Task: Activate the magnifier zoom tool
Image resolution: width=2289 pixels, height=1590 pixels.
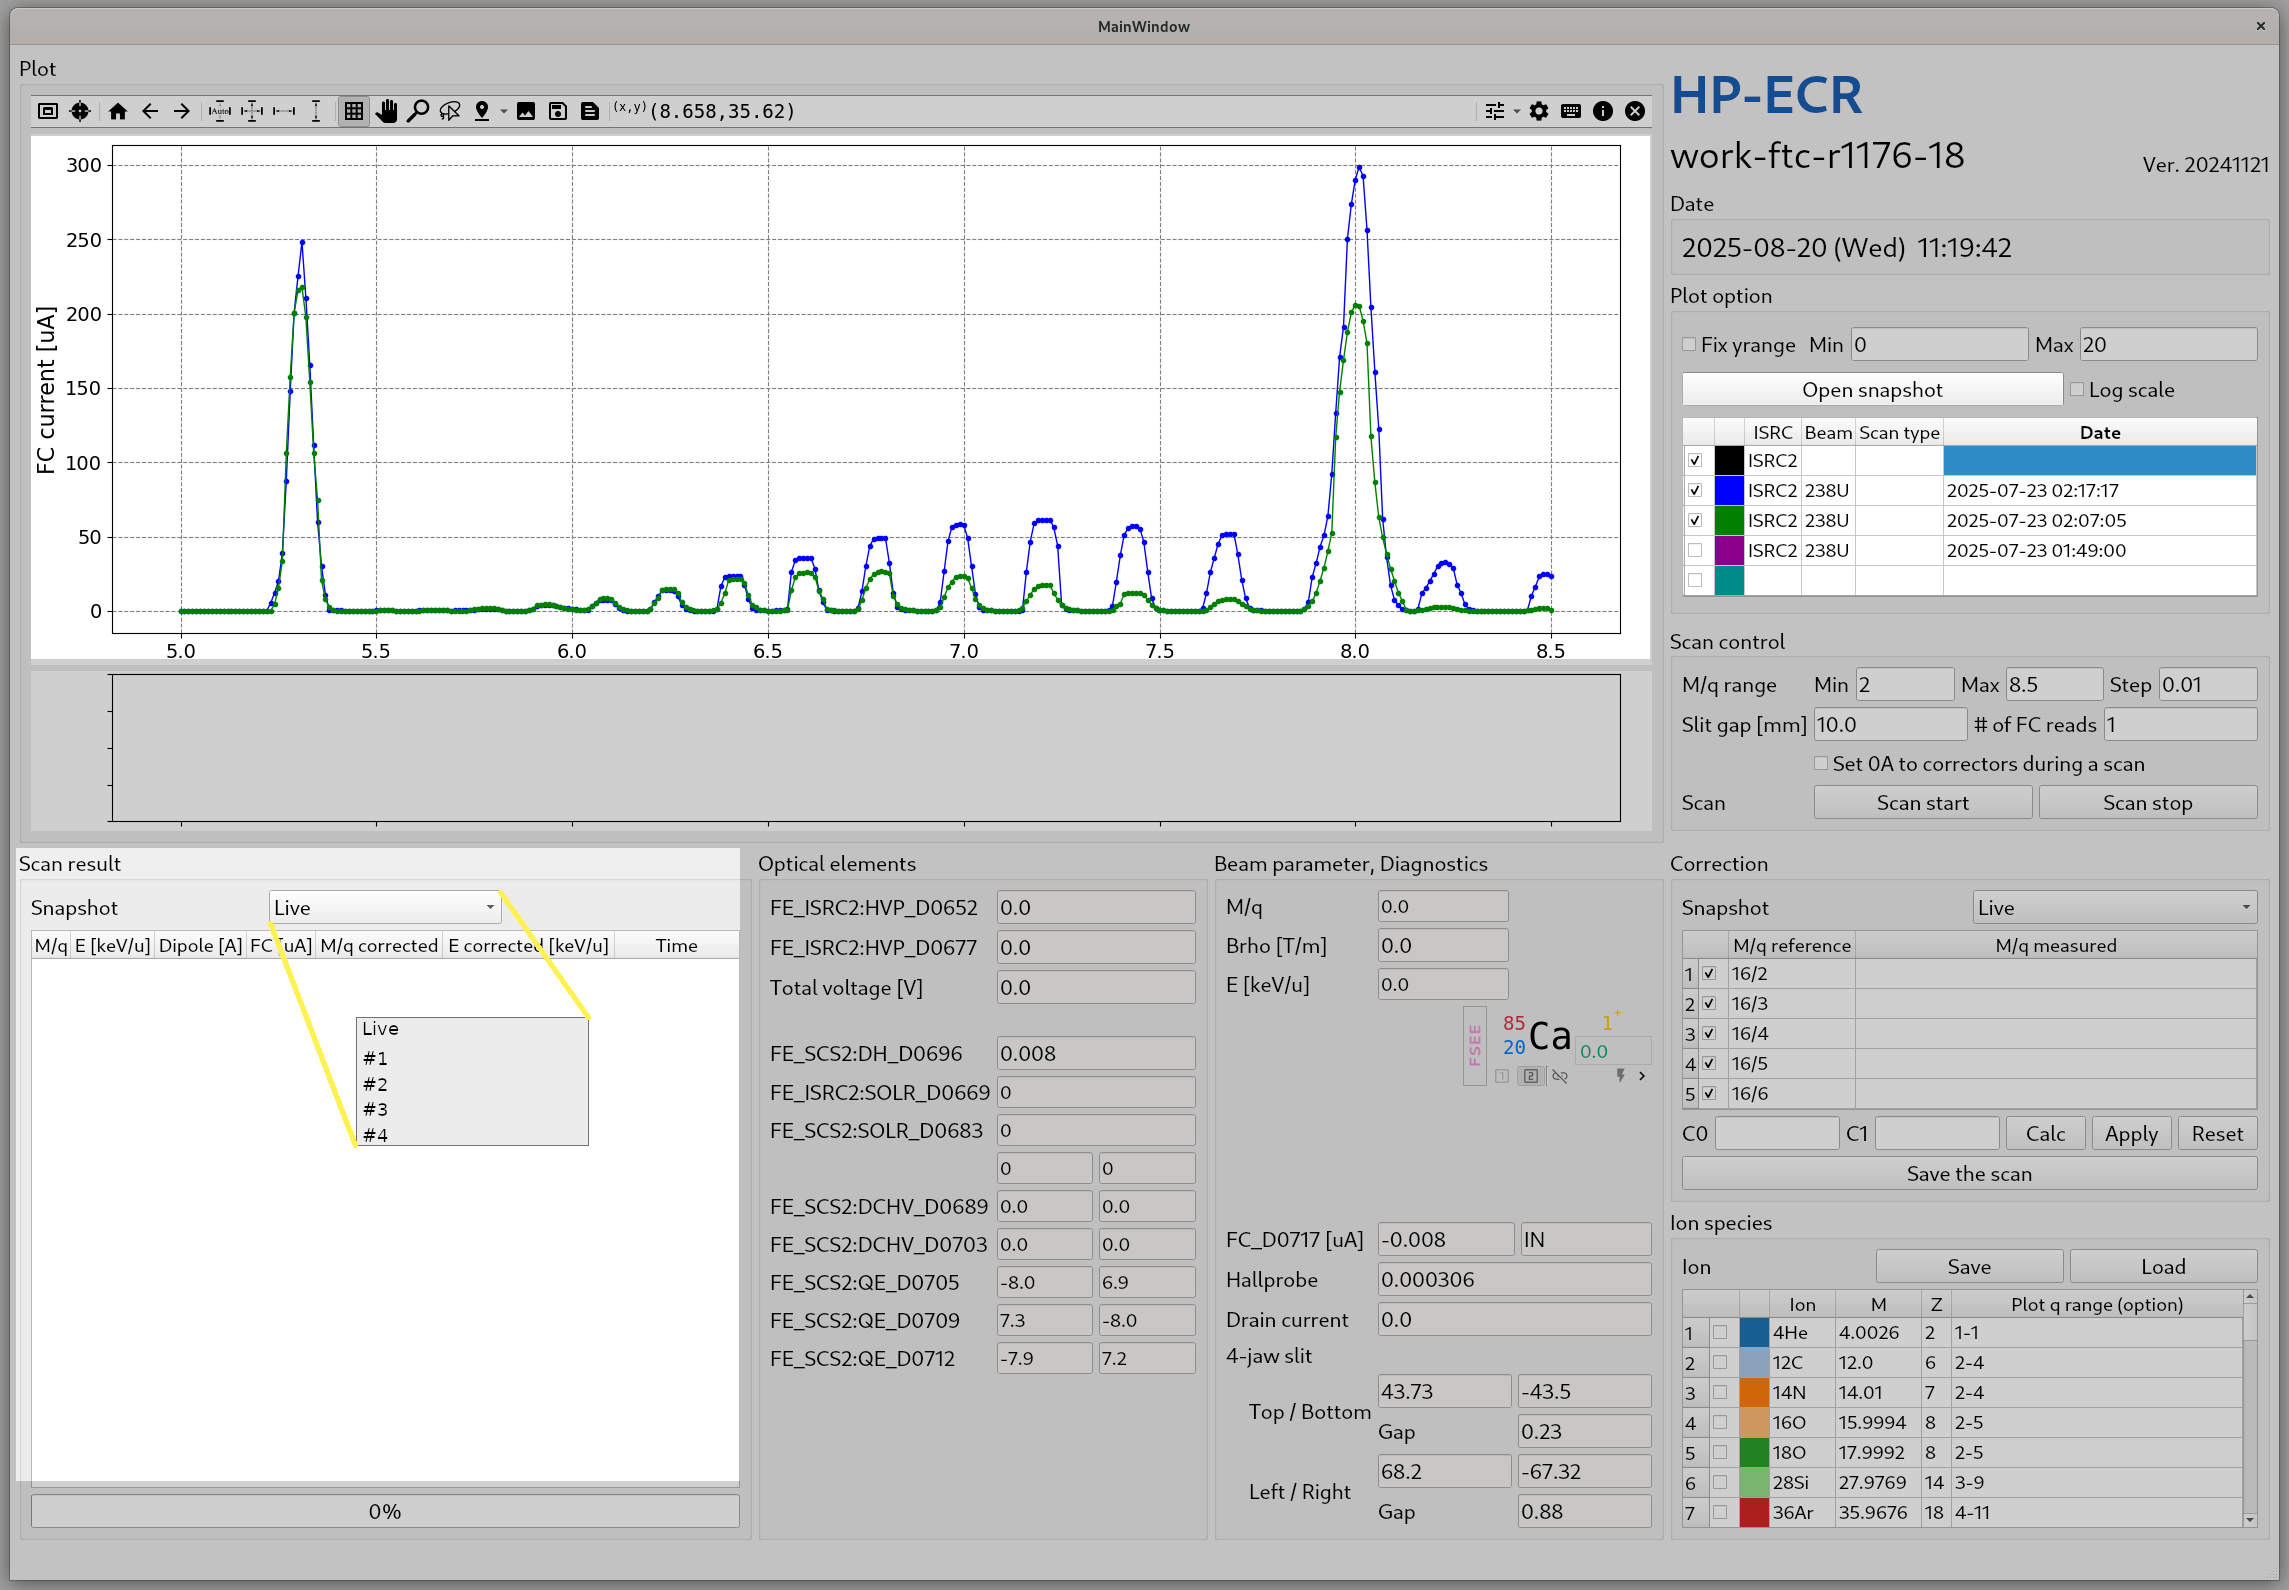Action: click(x=418, y=111)
